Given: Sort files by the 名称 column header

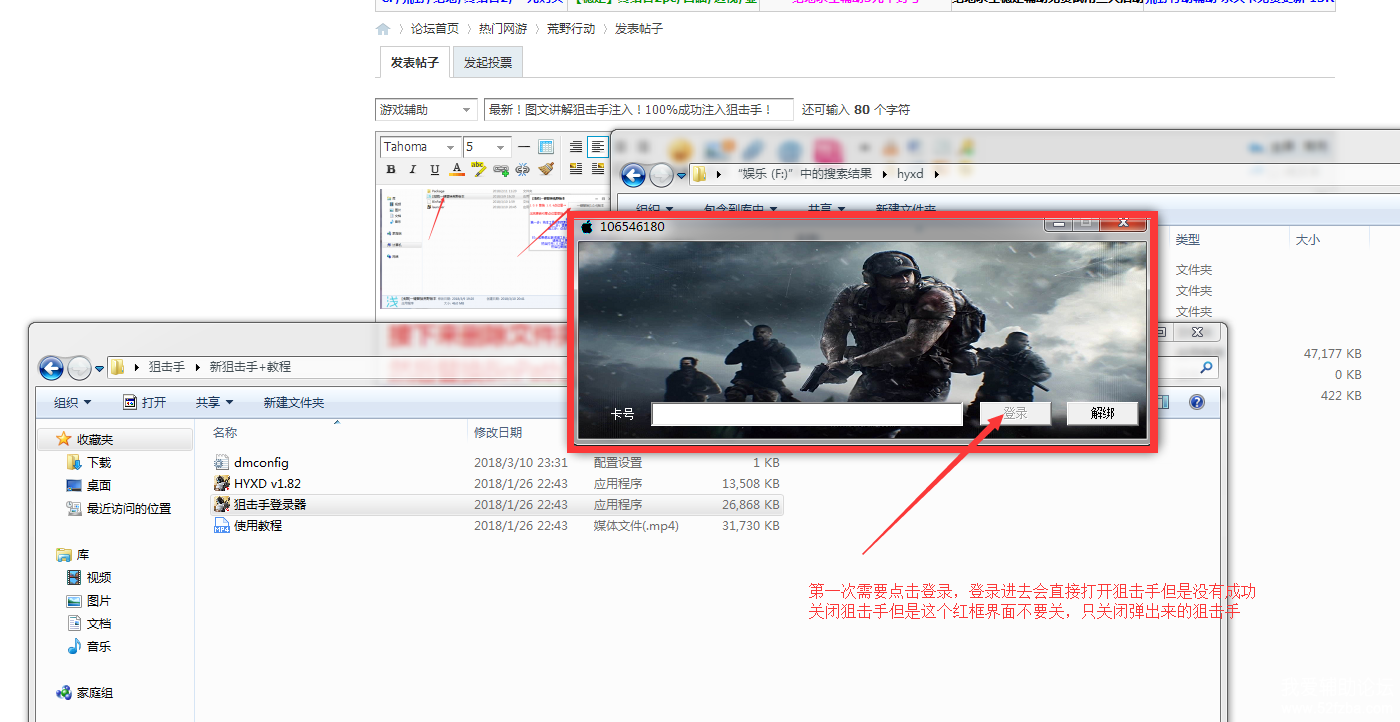Looking at the screenshot, I should point(225,433).
